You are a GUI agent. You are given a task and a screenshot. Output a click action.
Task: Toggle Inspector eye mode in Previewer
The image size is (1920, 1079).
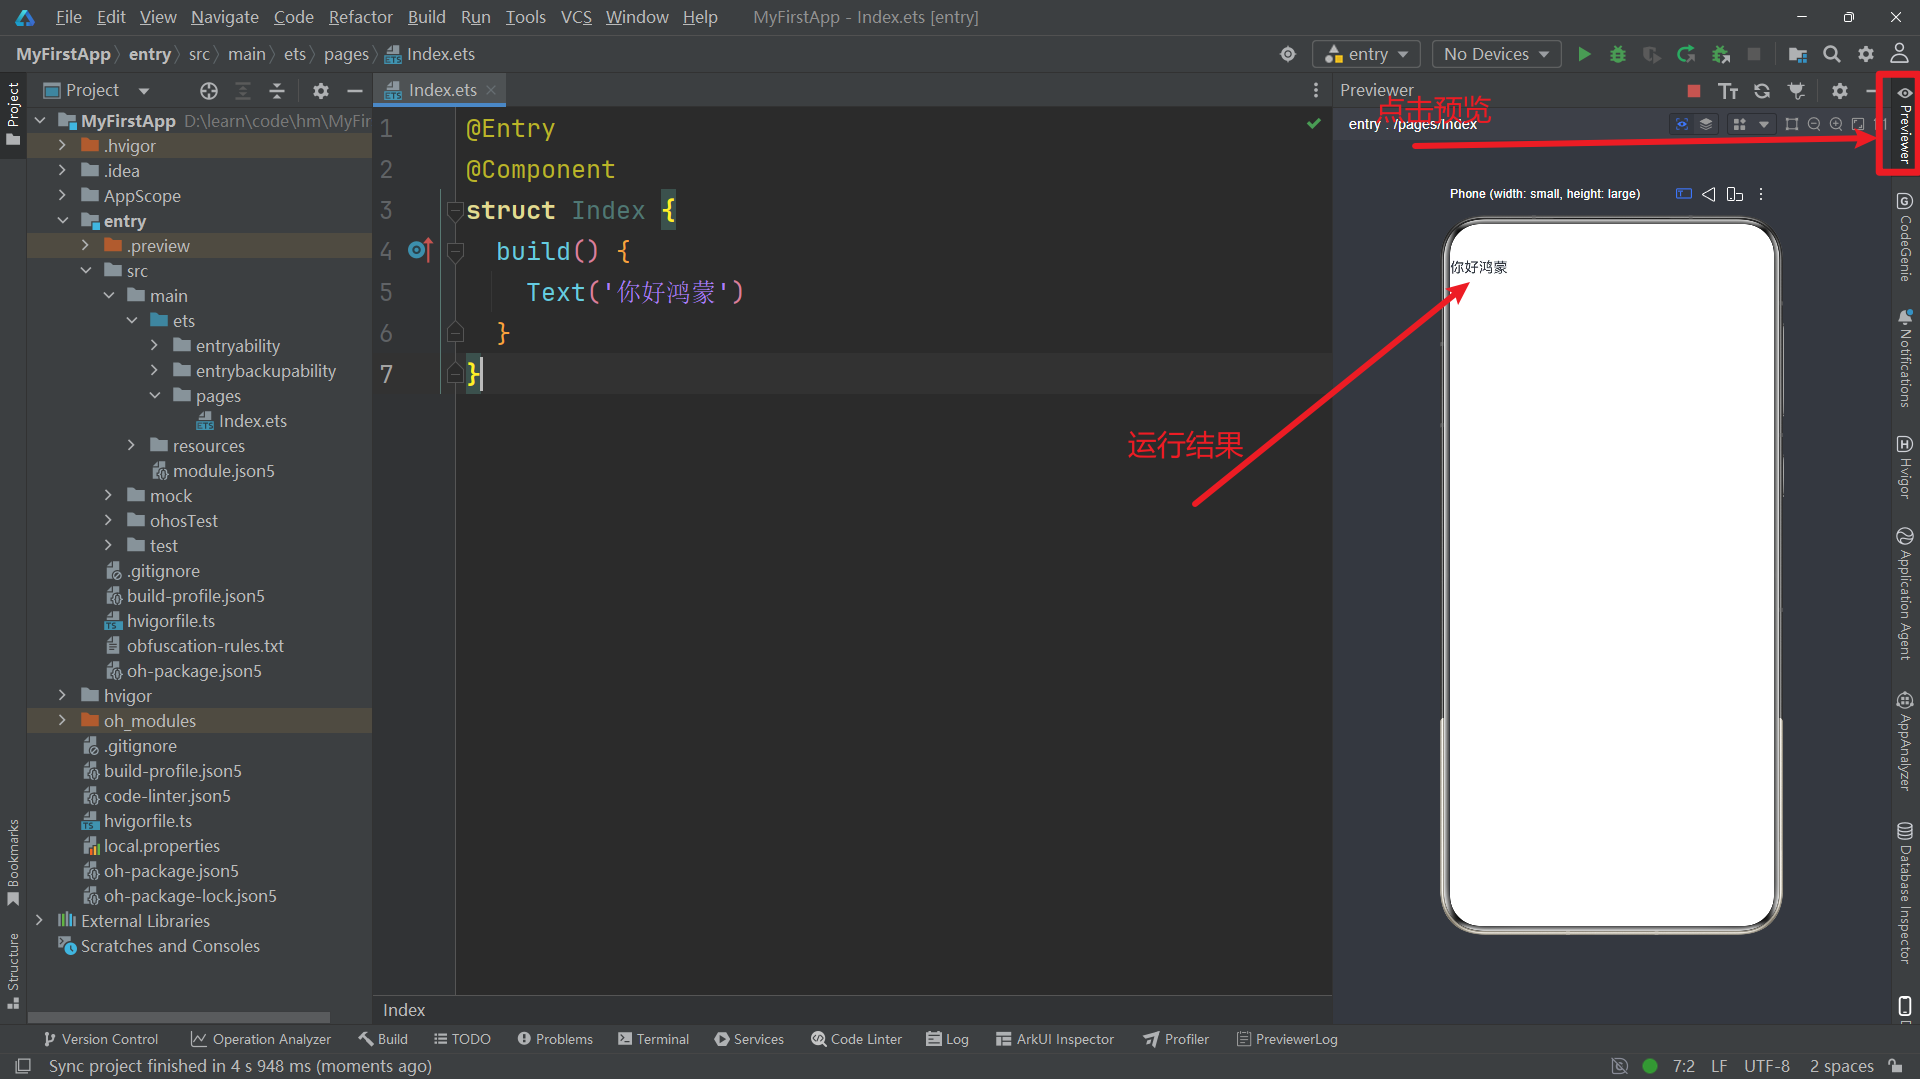[1682, 124]
